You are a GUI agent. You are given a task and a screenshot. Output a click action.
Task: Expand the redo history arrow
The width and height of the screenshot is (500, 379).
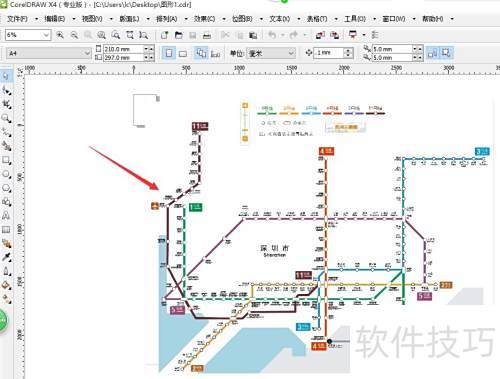coord(305,35)
